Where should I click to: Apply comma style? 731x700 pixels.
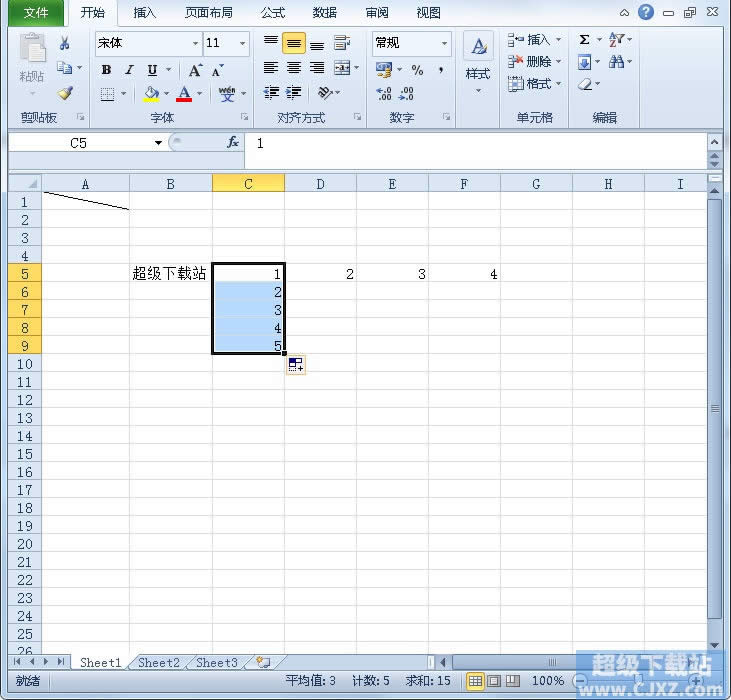441,70
